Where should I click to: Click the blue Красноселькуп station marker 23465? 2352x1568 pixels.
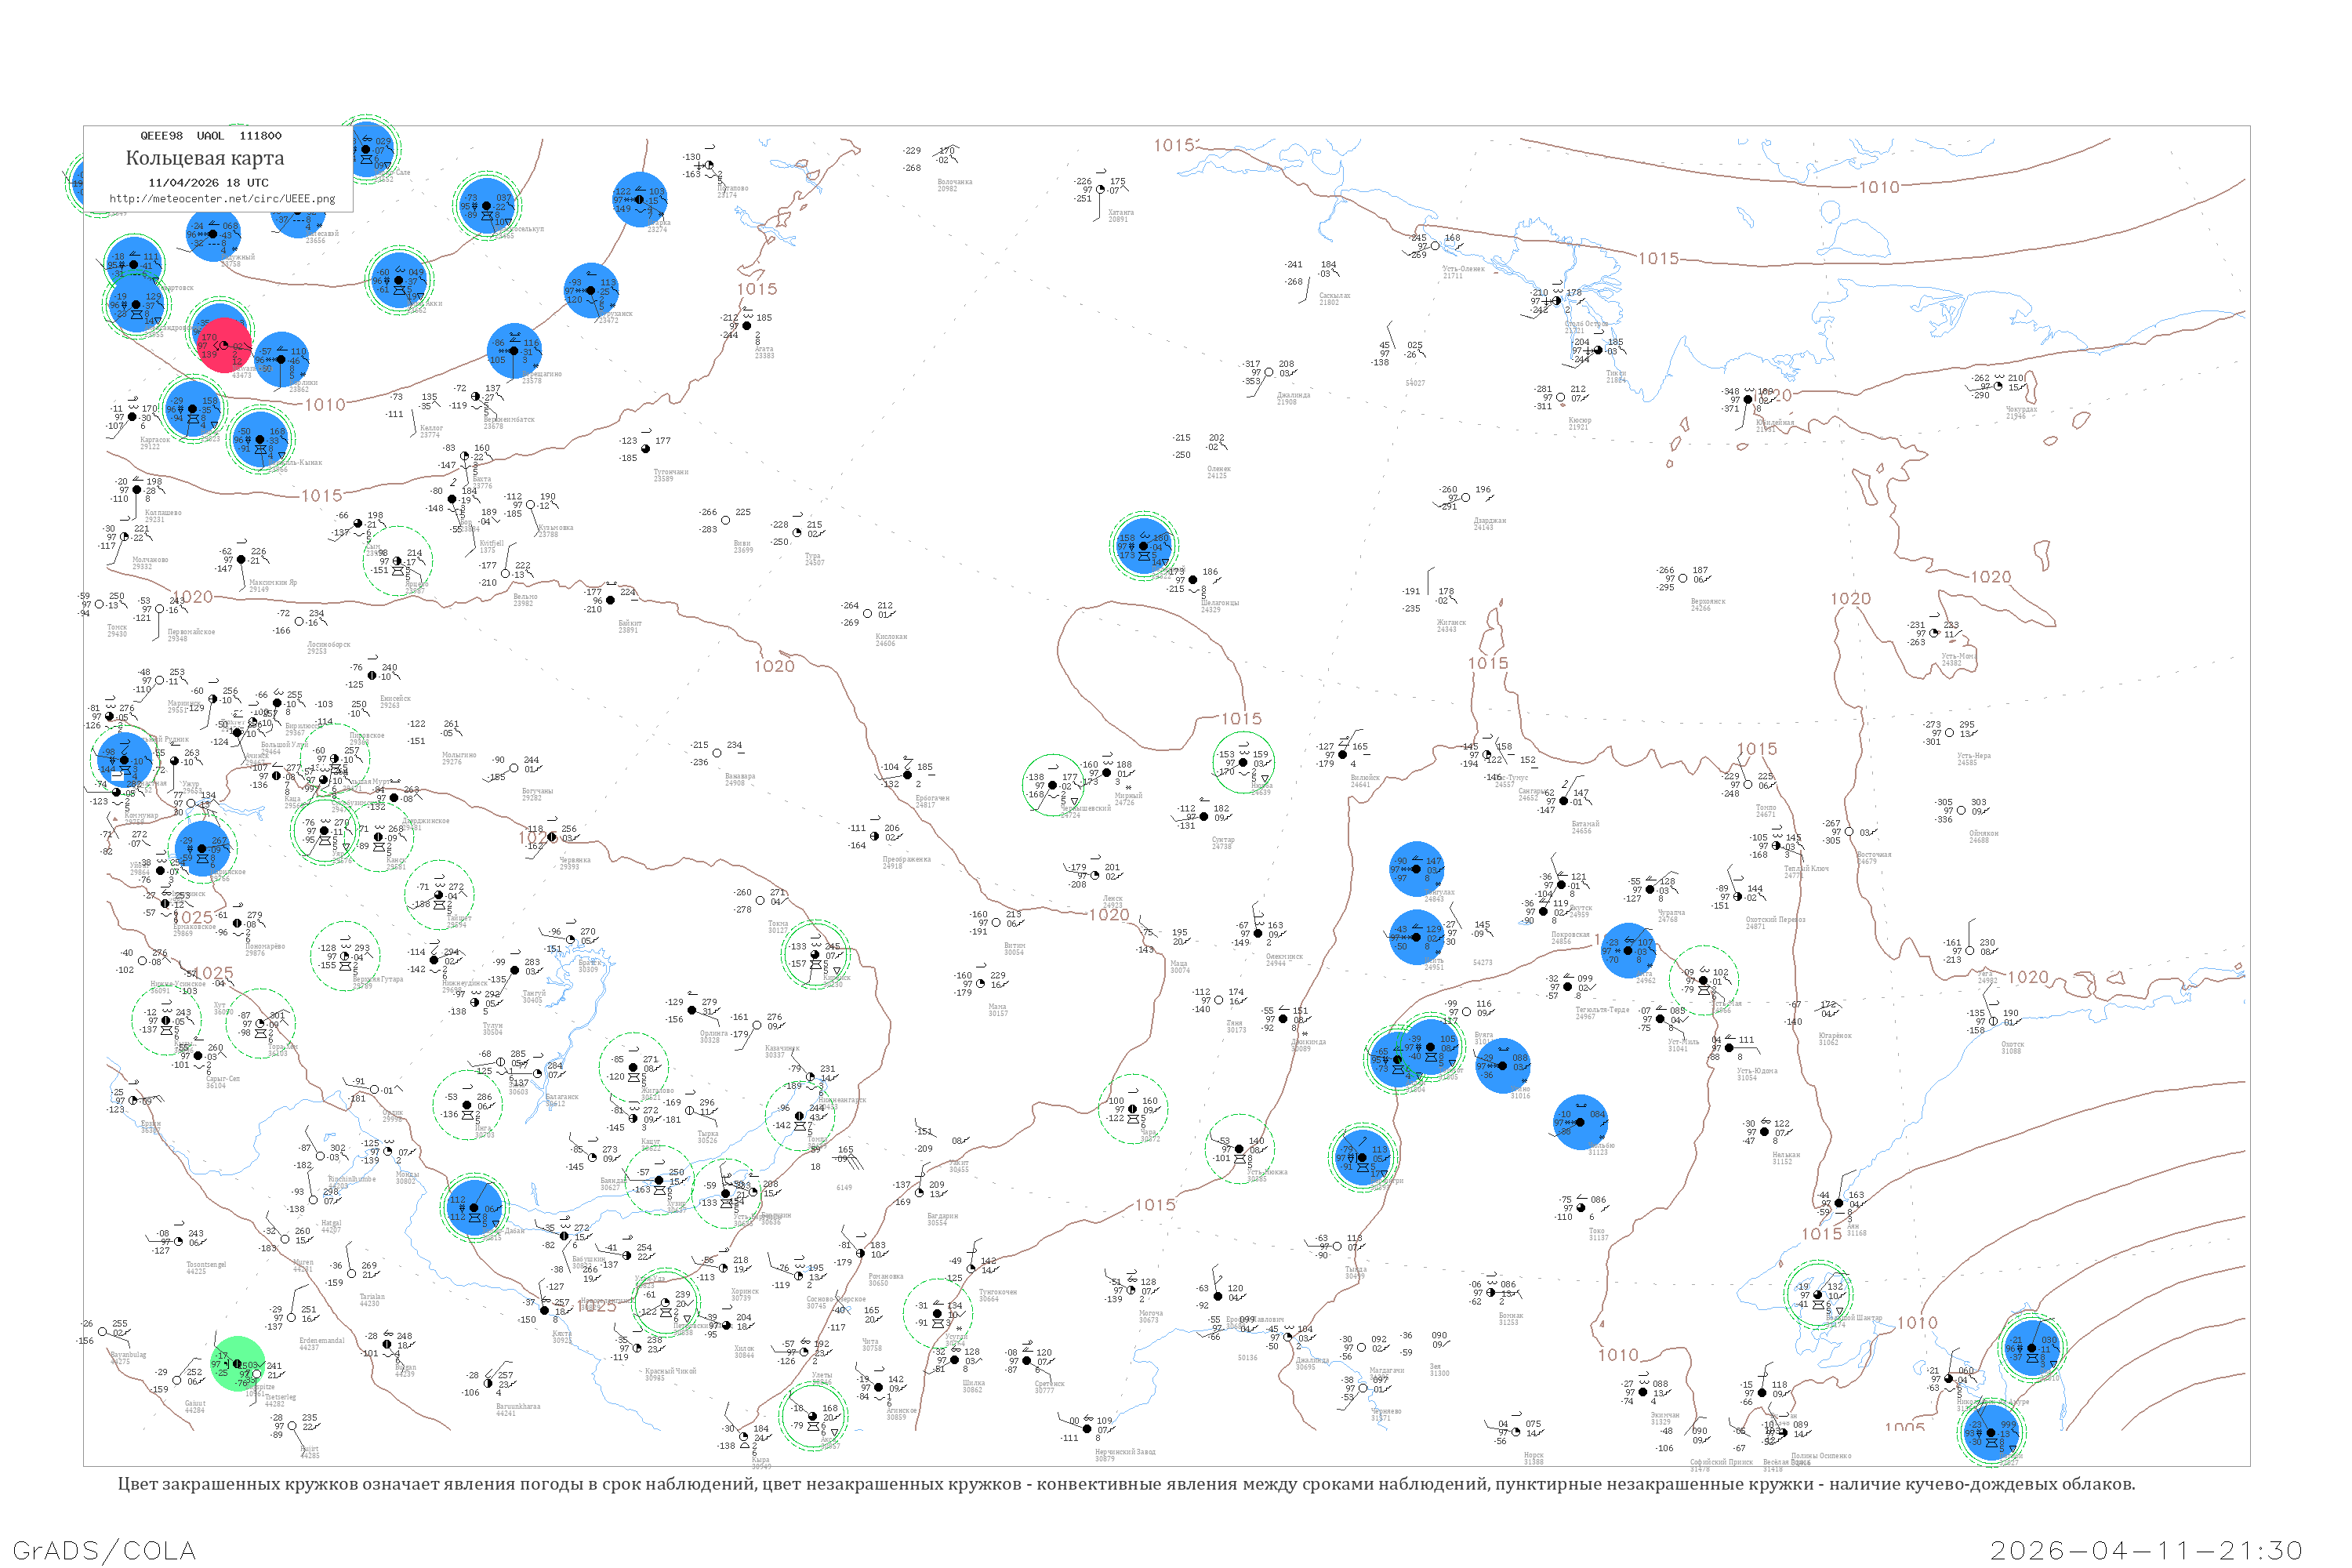487,205
